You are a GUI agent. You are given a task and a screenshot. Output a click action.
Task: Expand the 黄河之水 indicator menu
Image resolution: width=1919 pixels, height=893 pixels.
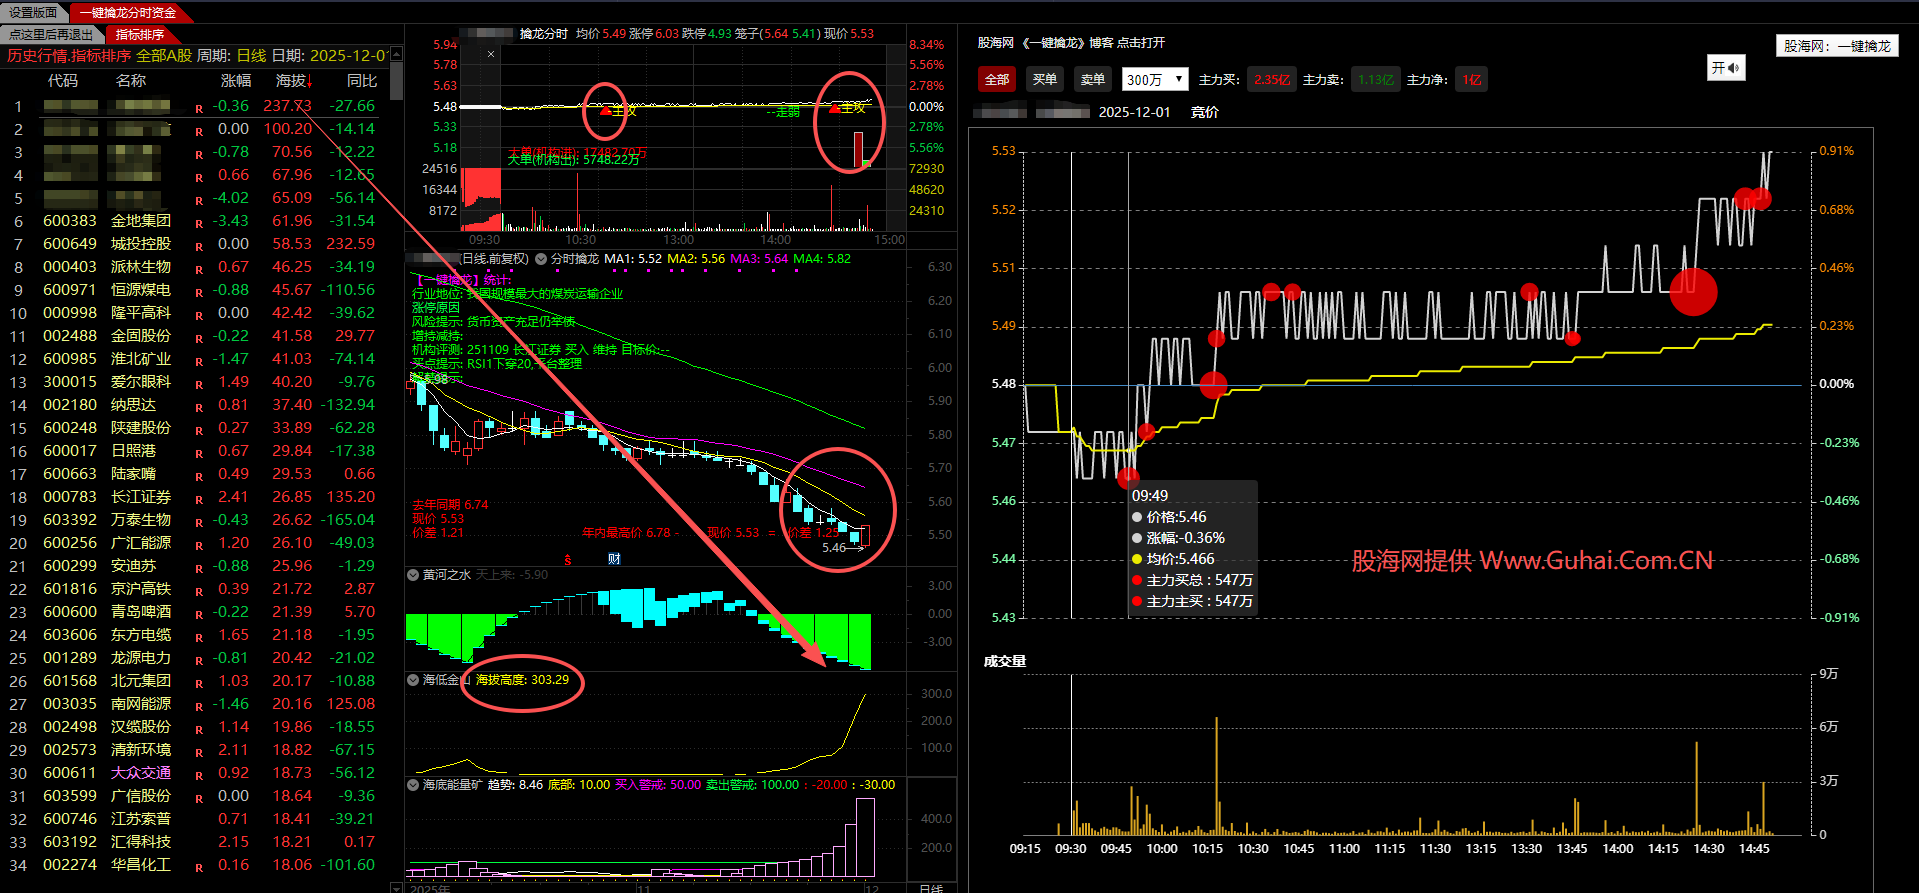pos(413,575)
